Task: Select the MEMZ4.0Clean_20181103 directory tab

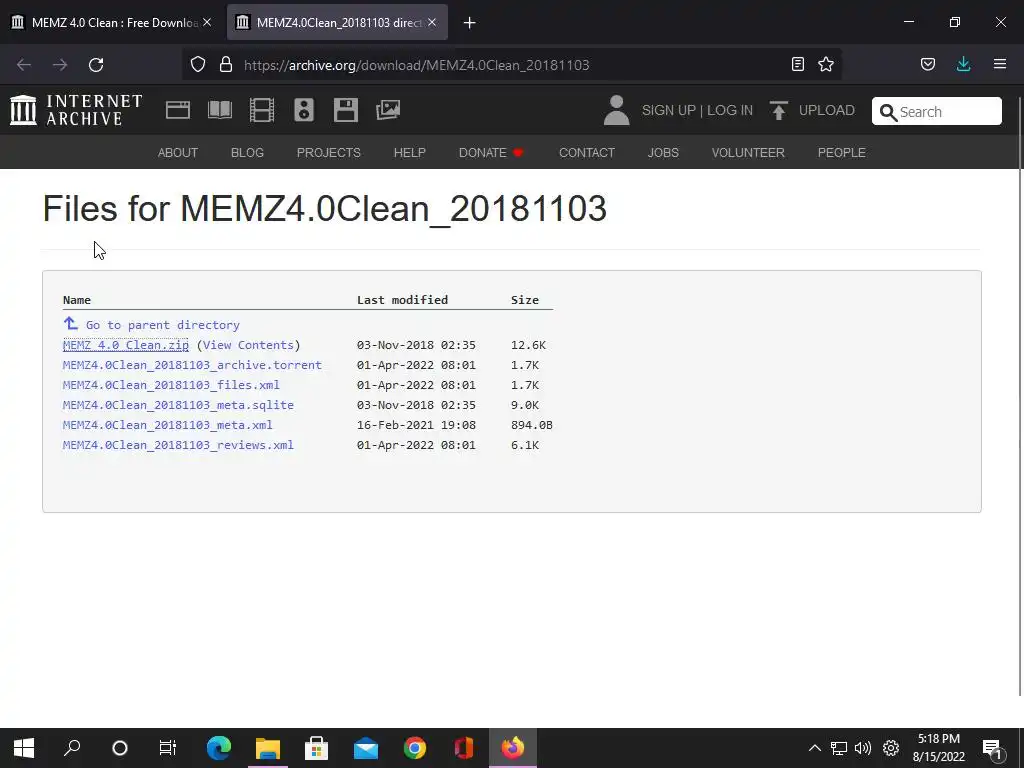Action: point(337,22)
